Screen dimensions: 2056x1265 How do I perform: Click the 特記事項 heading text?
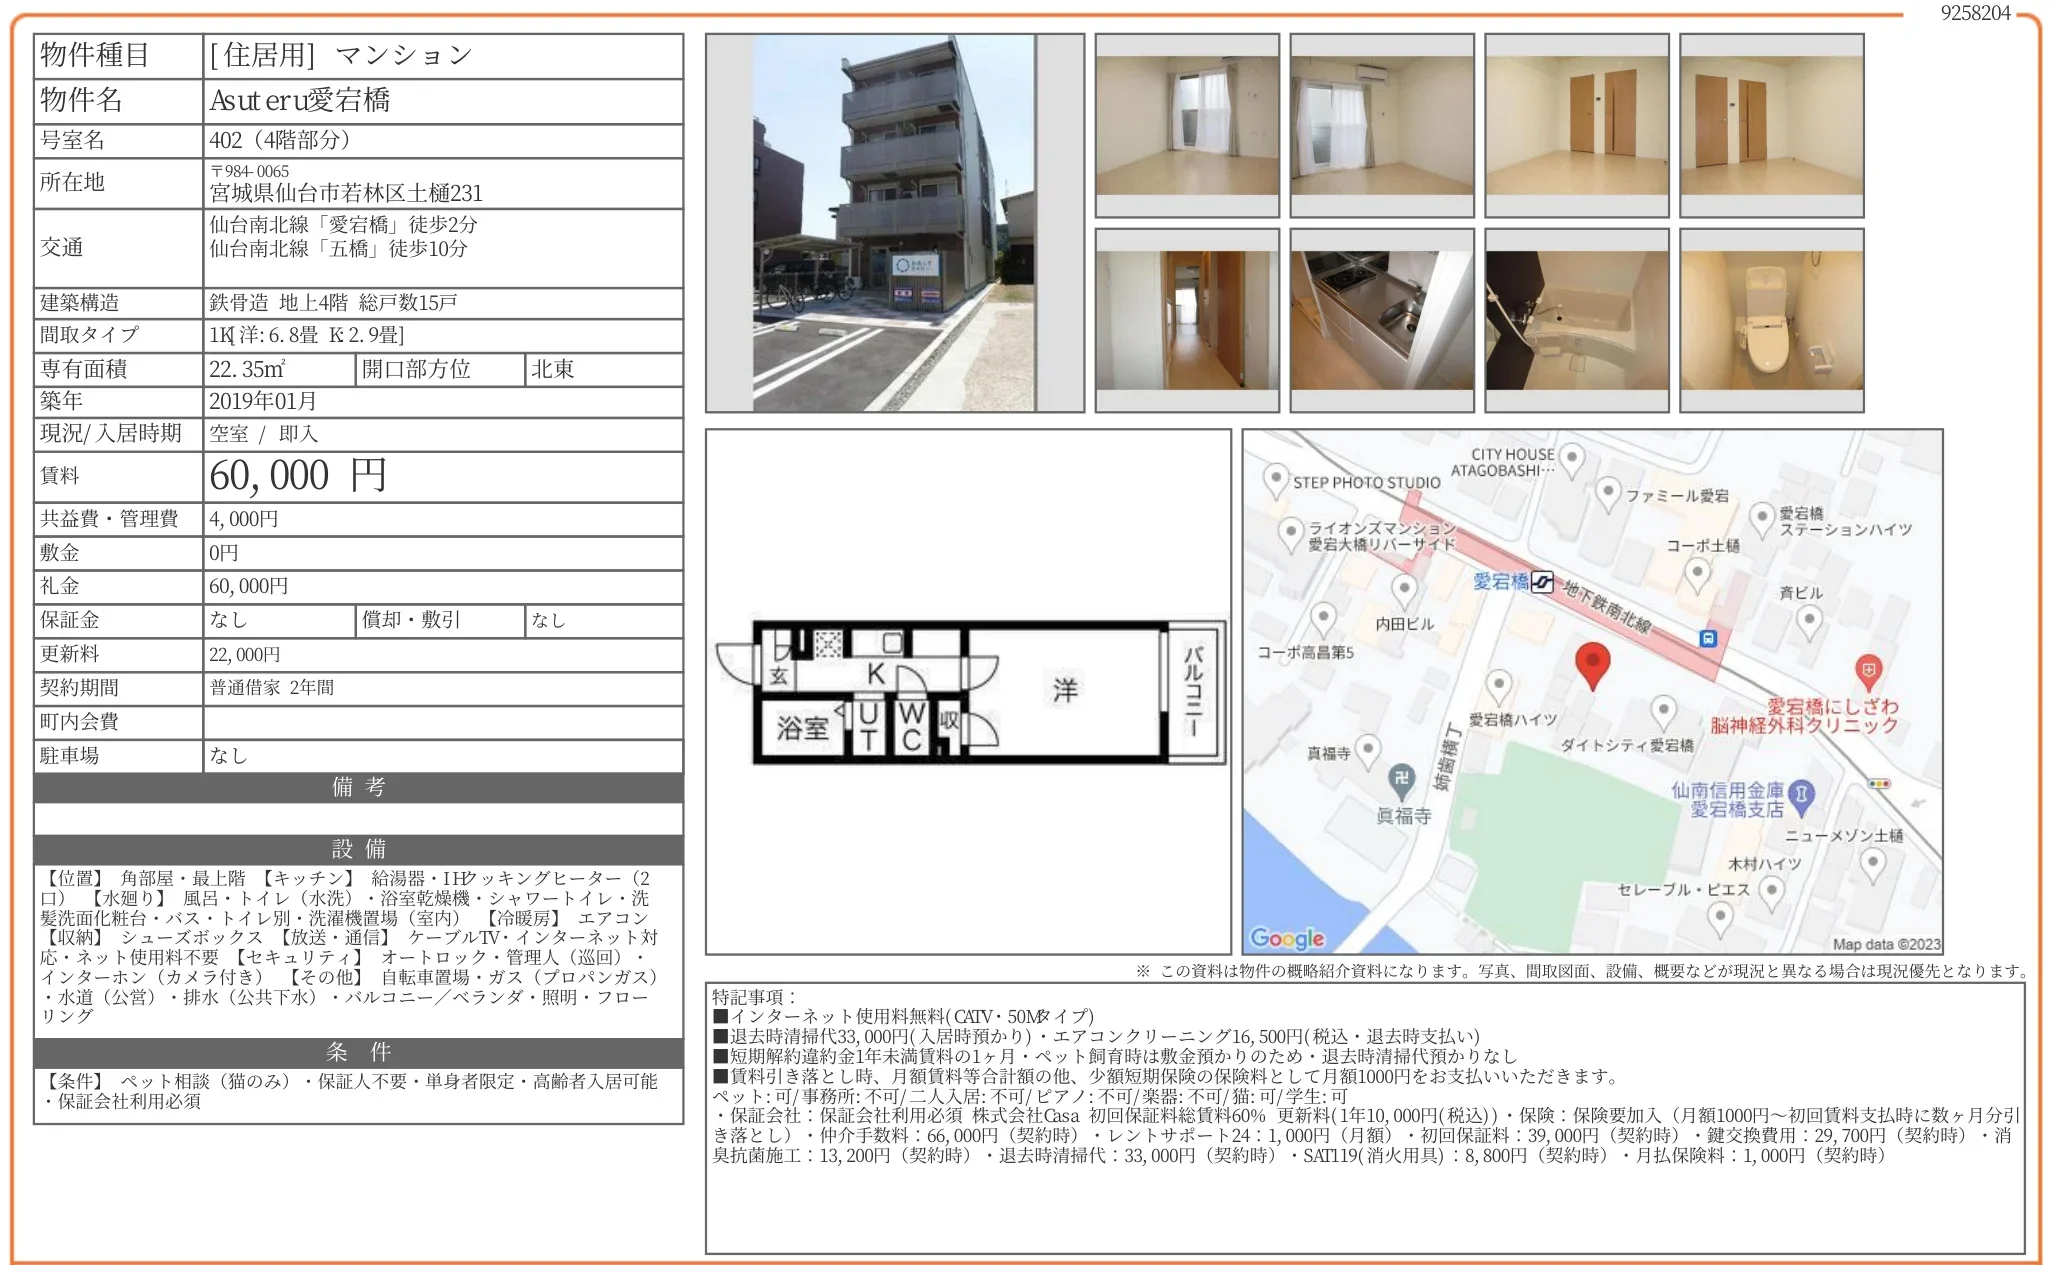[x=754, y=997]
